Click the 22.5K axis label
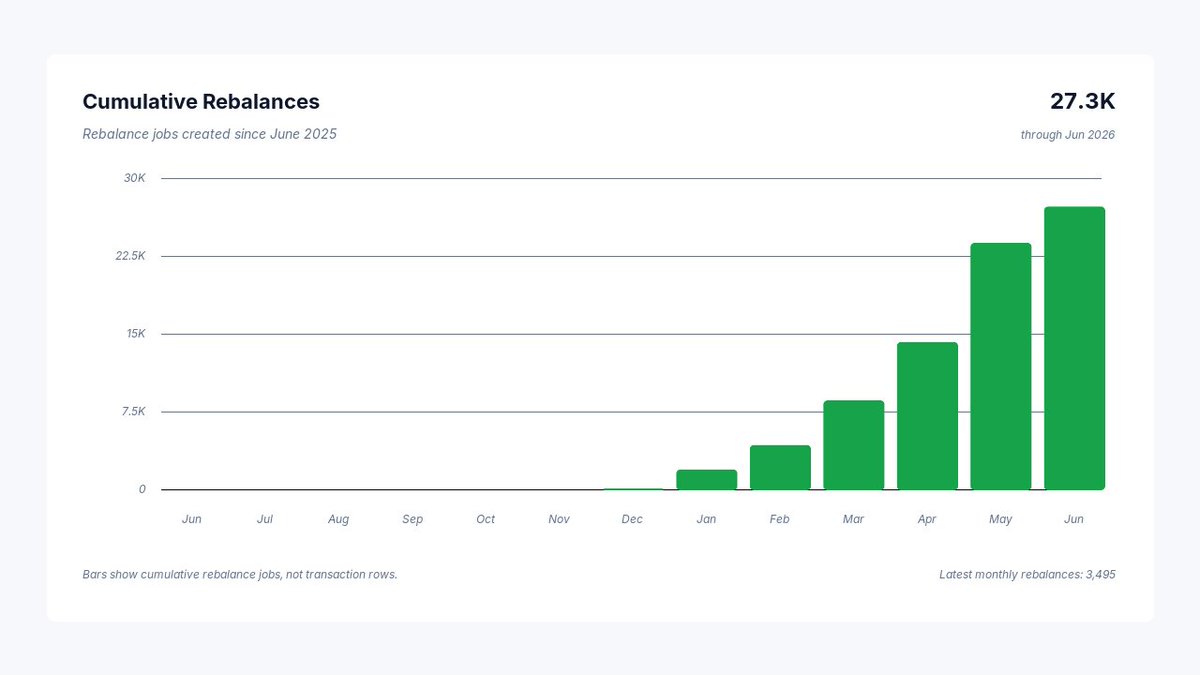Viewport: 1200px width, 675px height. click(x=131, y=256)
